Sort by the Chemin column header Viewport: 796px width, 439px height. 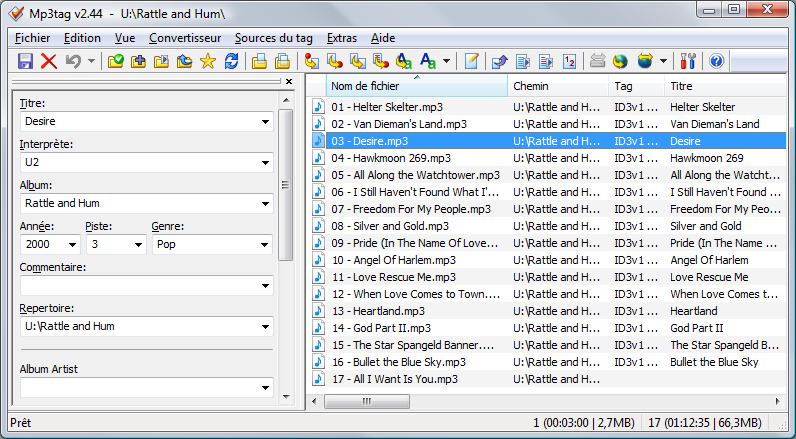558,86
